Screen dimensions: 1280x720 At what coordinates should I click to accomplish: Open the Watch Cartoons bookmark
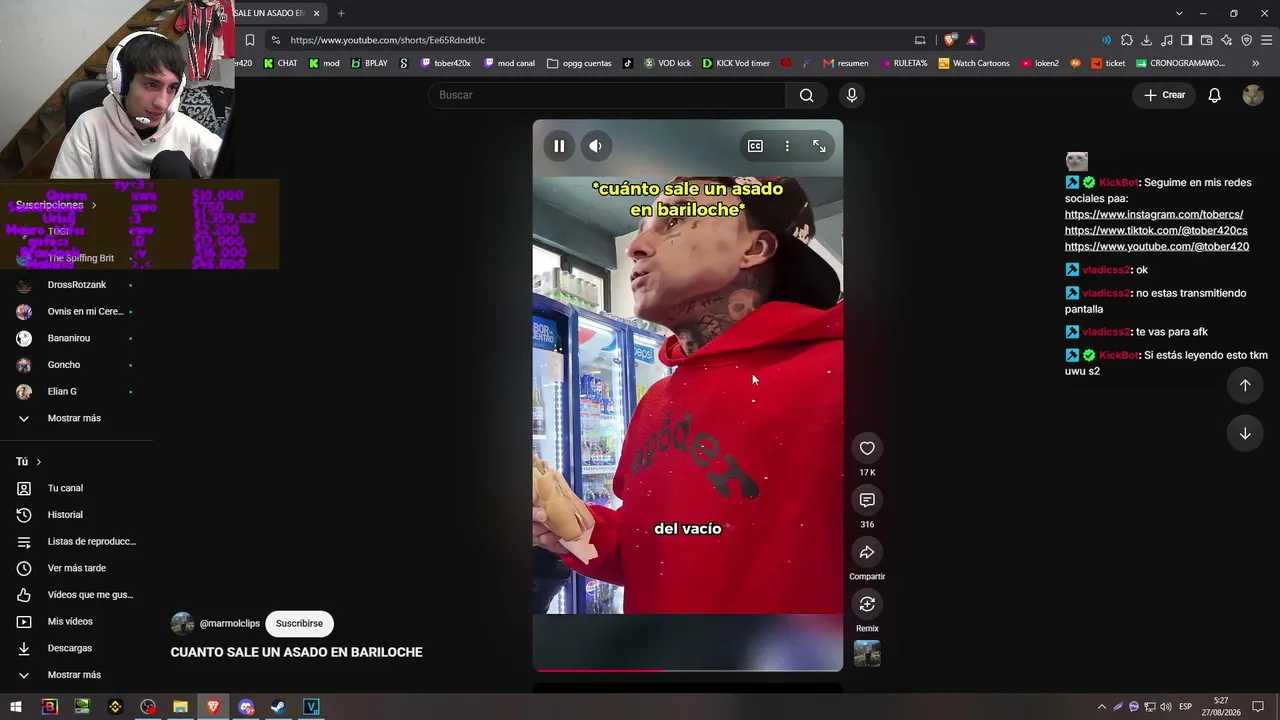pos(972,63)
